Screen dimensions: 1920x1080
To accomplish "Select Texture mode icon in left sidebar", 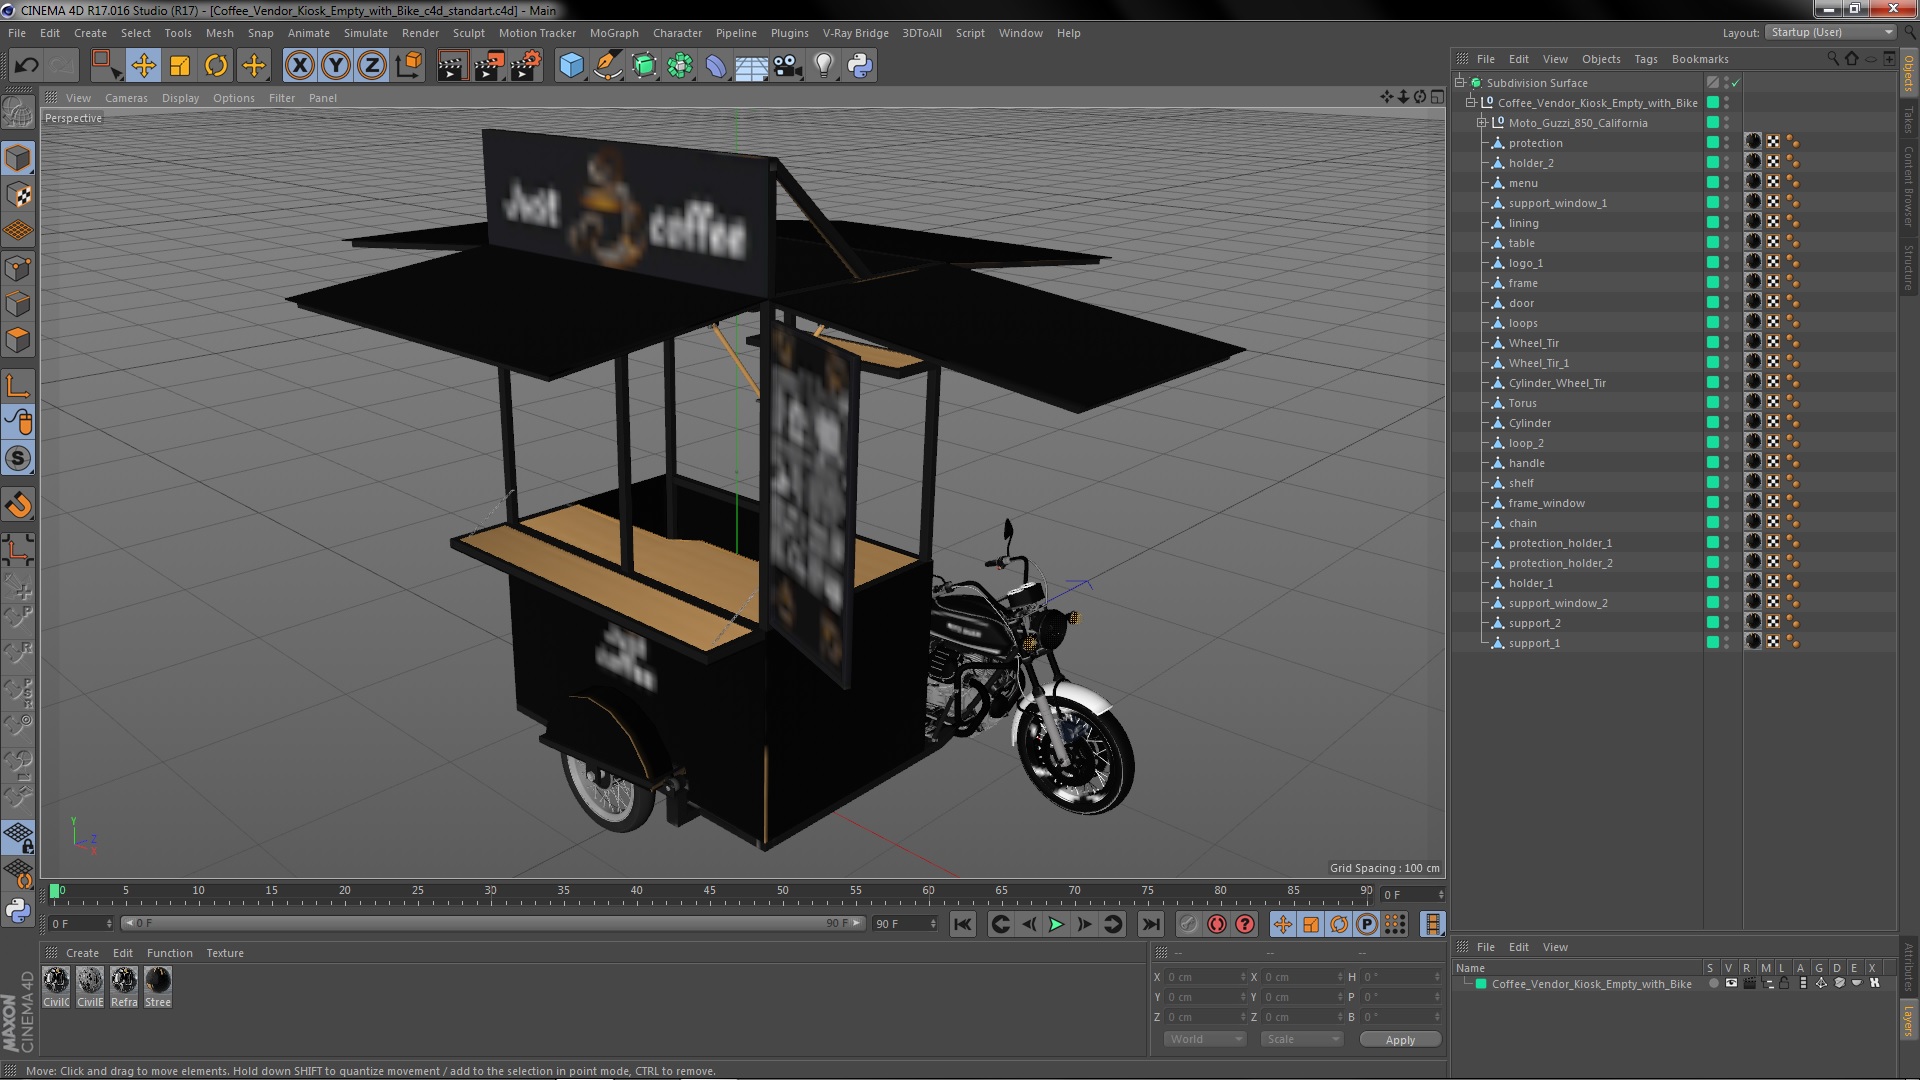I will (18, 195).
